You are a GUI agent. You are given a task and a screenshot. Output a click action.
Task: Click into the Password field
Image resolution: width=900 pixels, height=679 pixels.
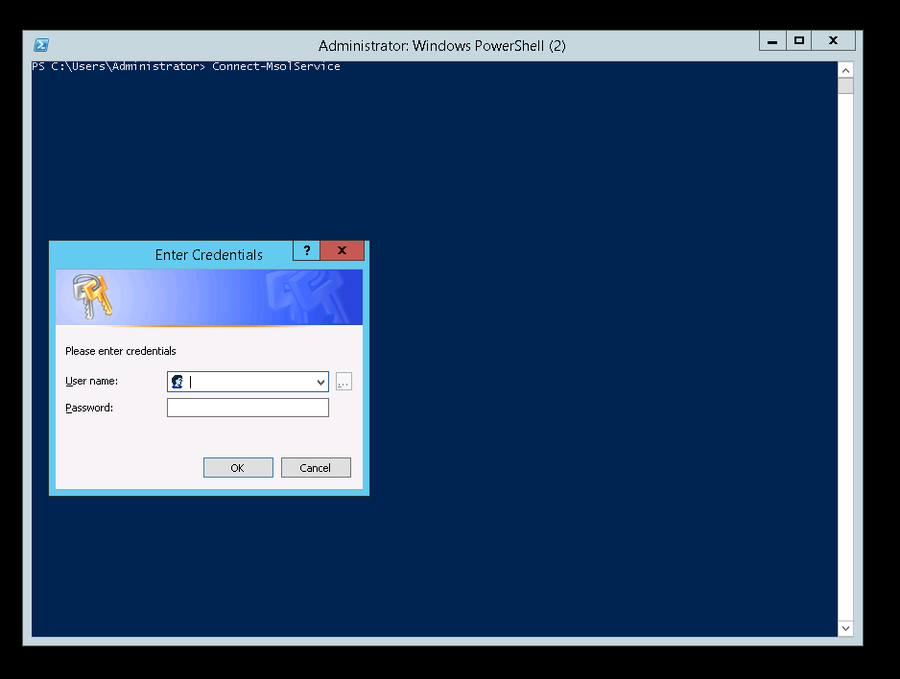click(247, 408)
